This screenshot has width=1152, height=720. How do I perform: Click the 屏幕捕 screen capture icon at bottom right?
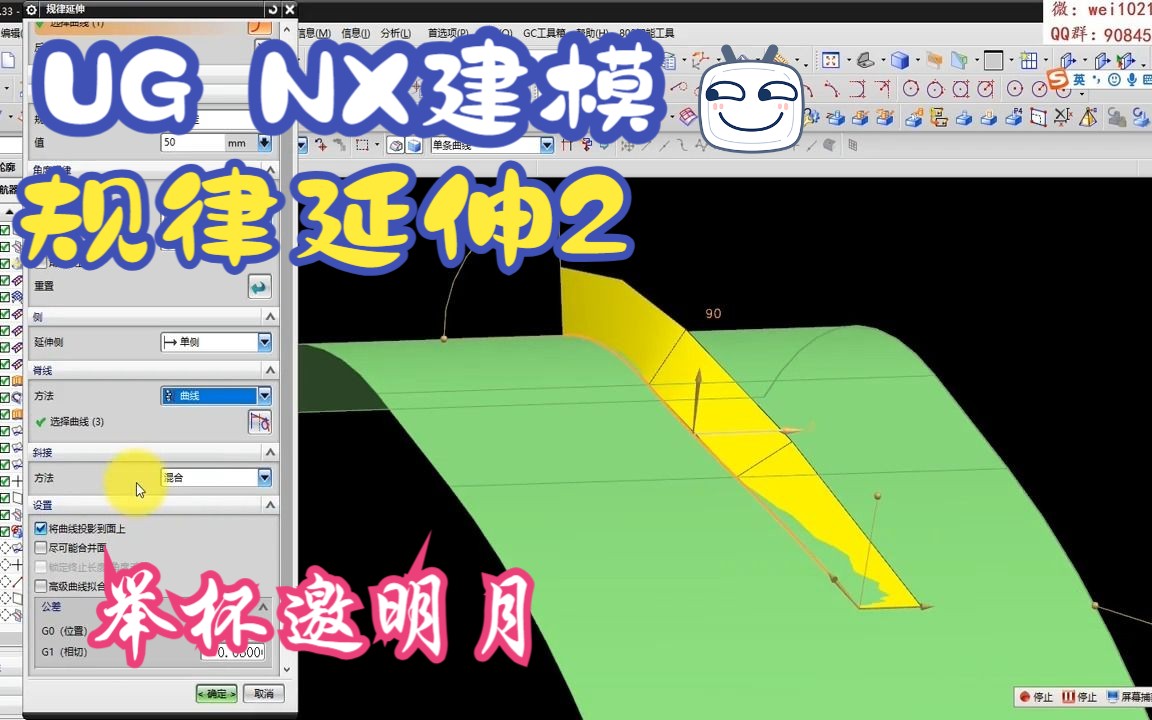coord(1113,697)
